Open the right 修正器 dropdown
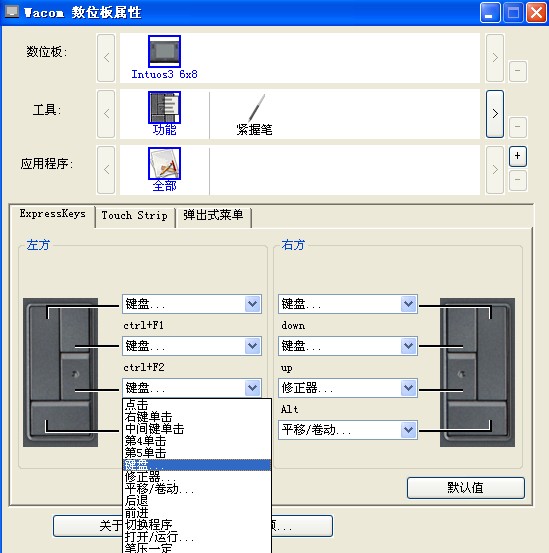This screenshot has height=553, width=549. tap(348, 388)
